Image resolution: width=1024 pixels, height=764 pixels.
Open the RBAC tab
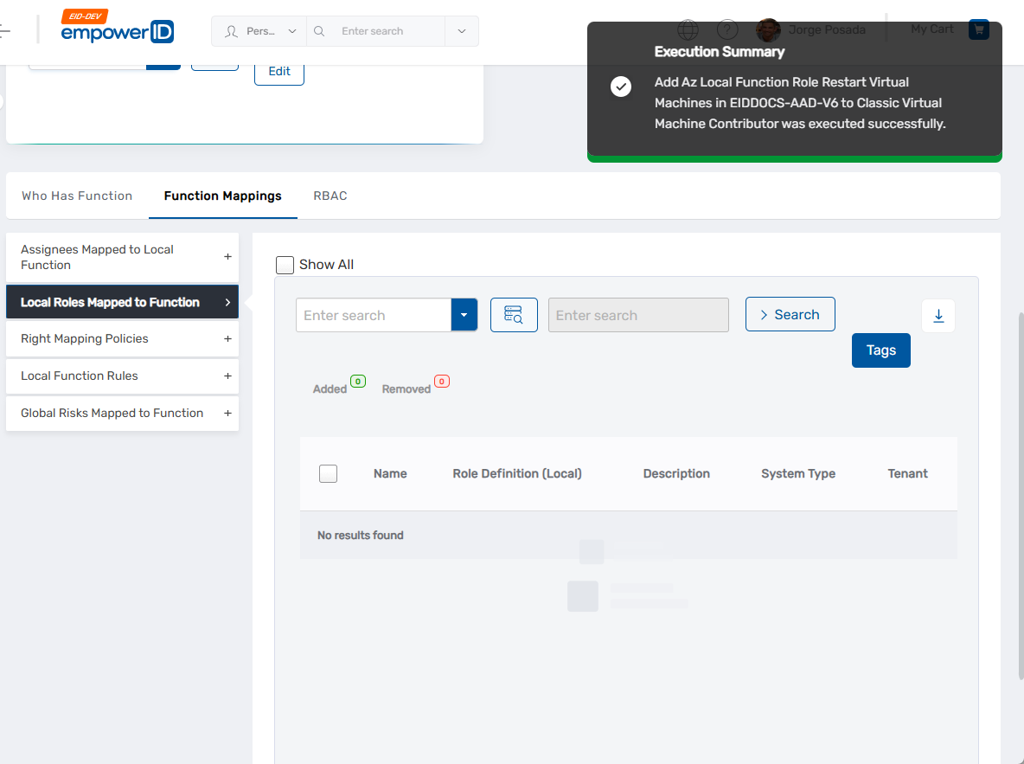tap(330, 196)
